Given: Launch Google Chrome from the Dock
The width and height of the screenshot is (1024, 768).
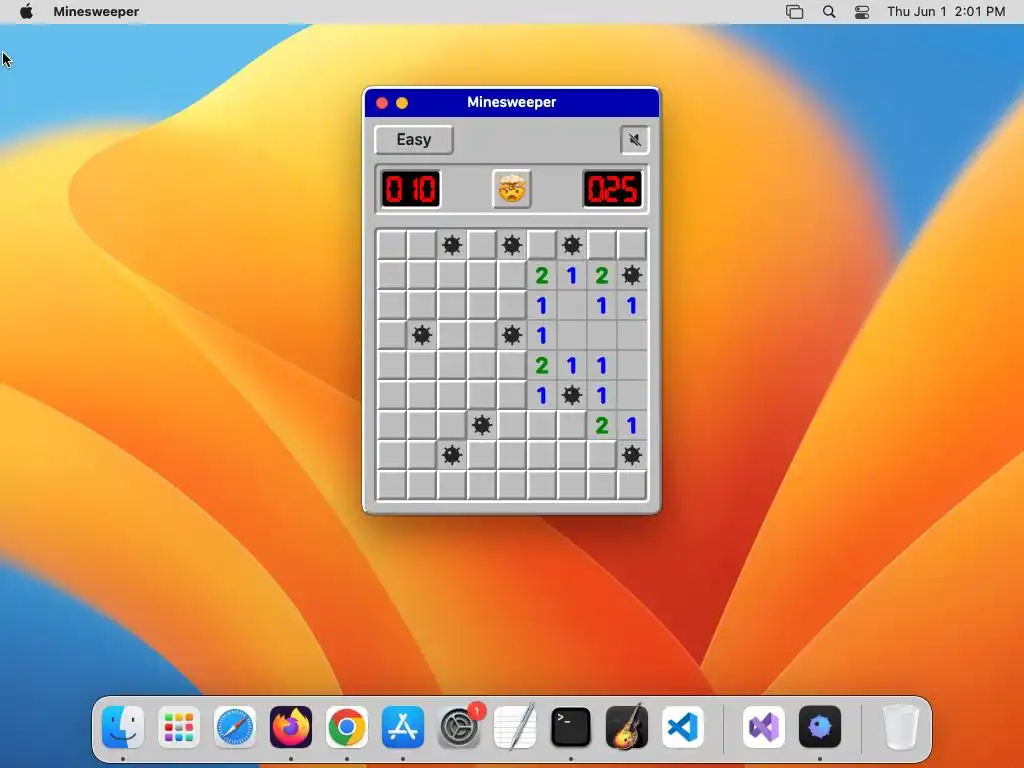Looking at the screenshot, I should [x=347, y=727].
